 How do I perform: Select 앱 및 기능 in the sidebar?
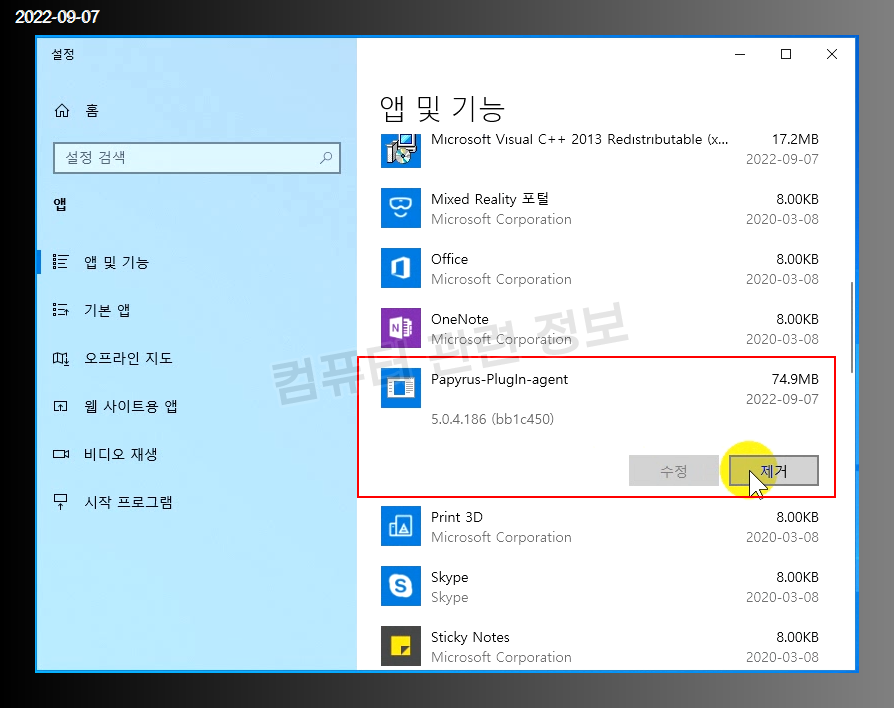pyautogui.click(x=116, y=262)
